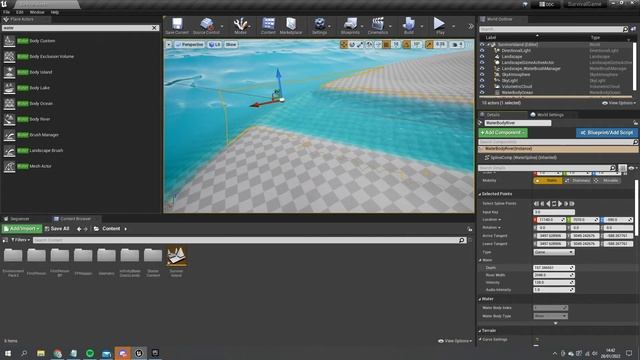
Task: Toggle scale snapping icon in viewport
Action: click(x=429, y=44)
